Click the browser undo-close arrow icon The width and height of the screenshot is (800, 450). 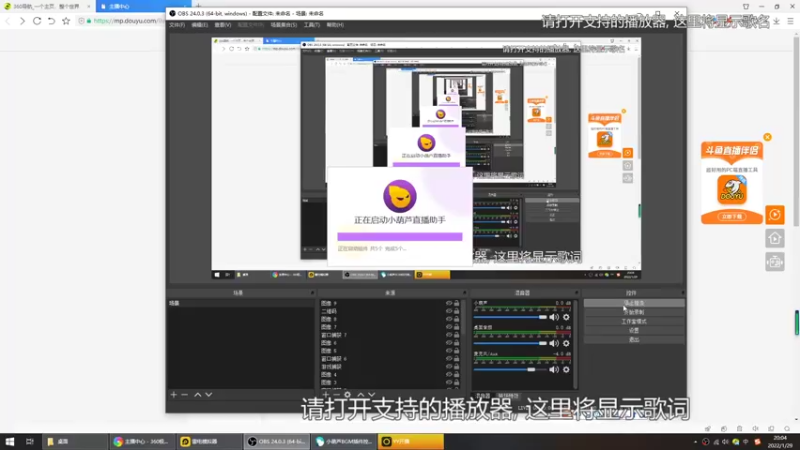click(52, 21)
